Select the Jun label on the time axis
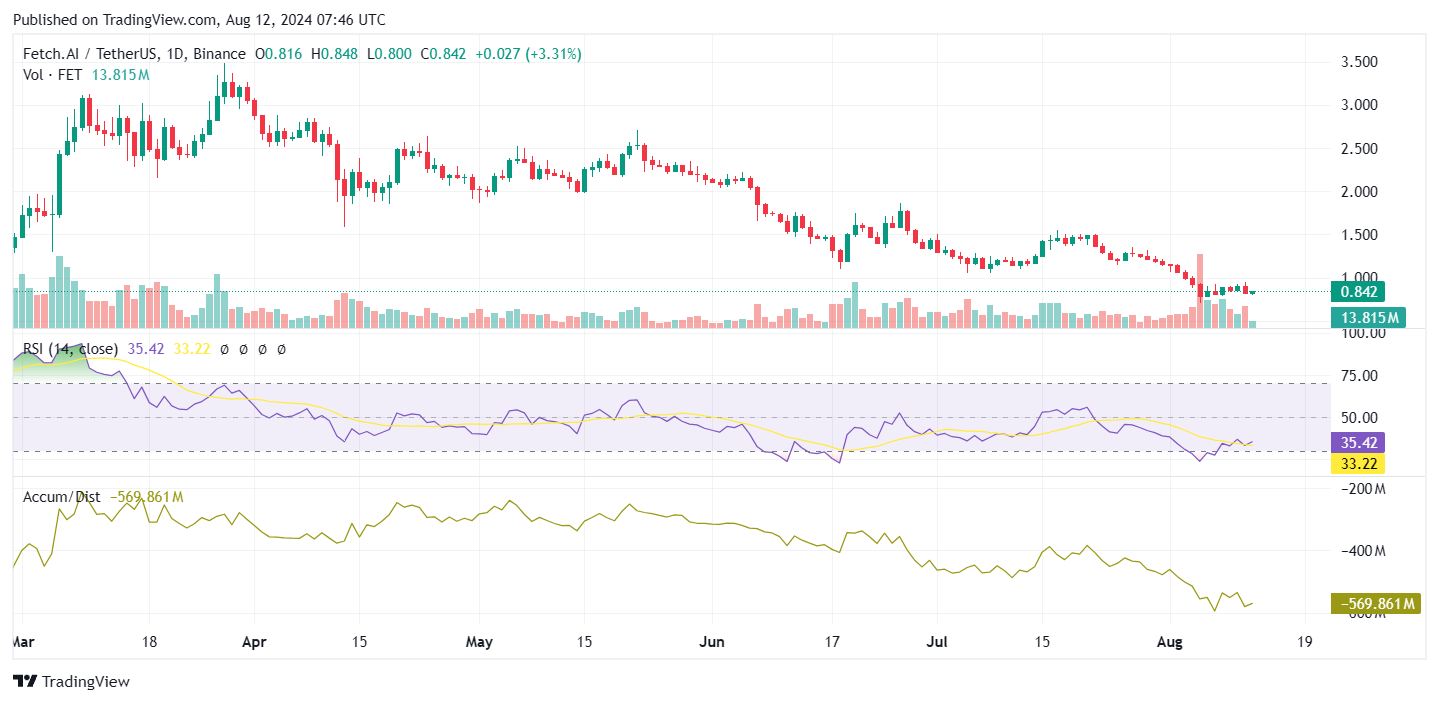Viewport: 1439px width, 703px height. pyautogui.click(x=712, y=642)
